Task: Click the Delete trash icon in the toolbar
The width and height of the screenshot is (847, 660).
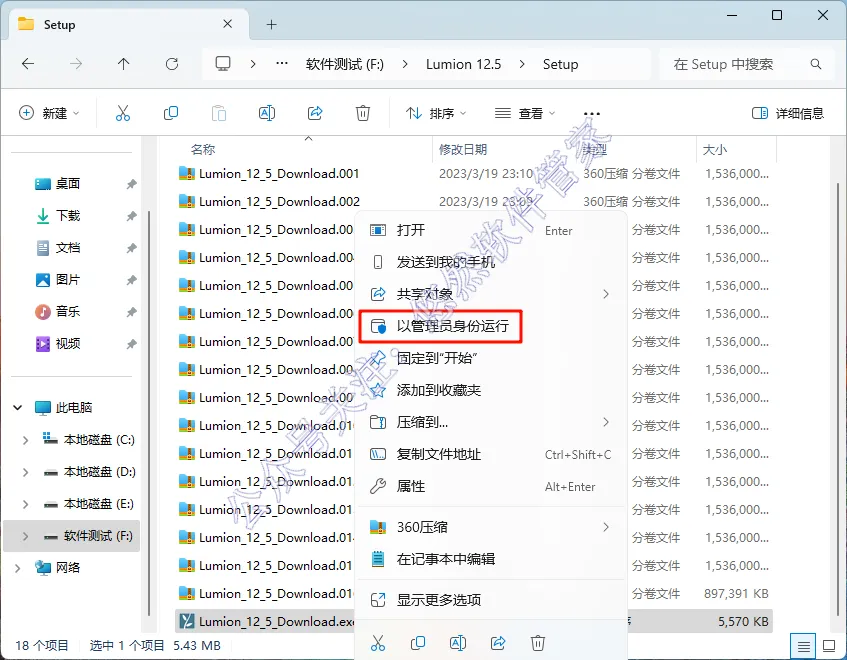Action: coord(362,113)
